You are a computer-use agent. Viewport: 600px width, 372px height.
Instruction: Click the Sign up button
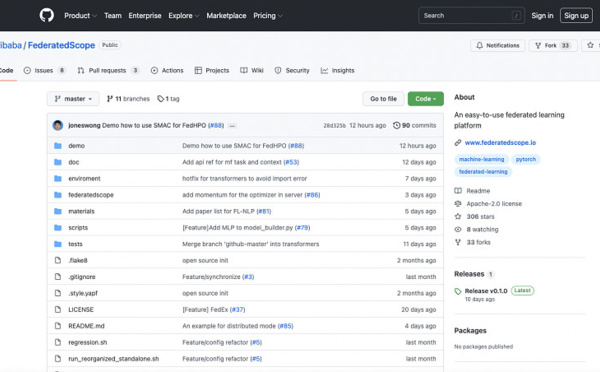coord(576,16)
